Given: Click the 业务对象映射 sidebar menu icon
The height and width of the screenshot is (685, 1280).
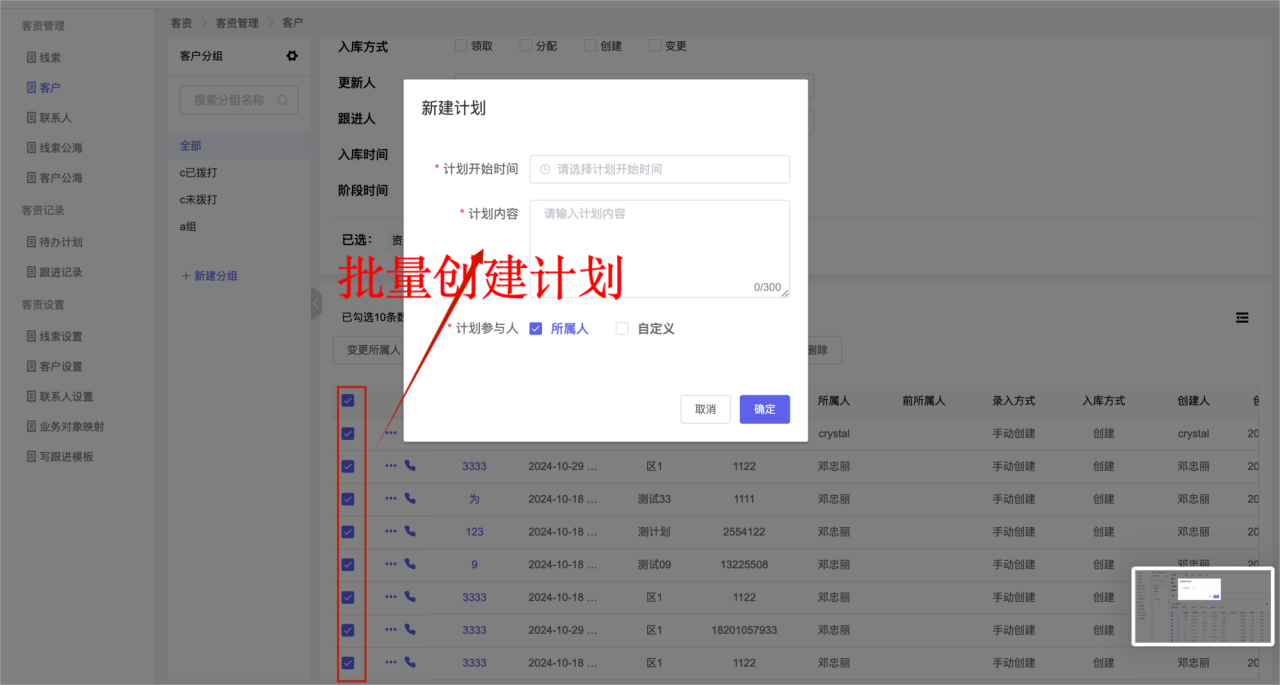Looking at the screenshot, I should [31, 427].
